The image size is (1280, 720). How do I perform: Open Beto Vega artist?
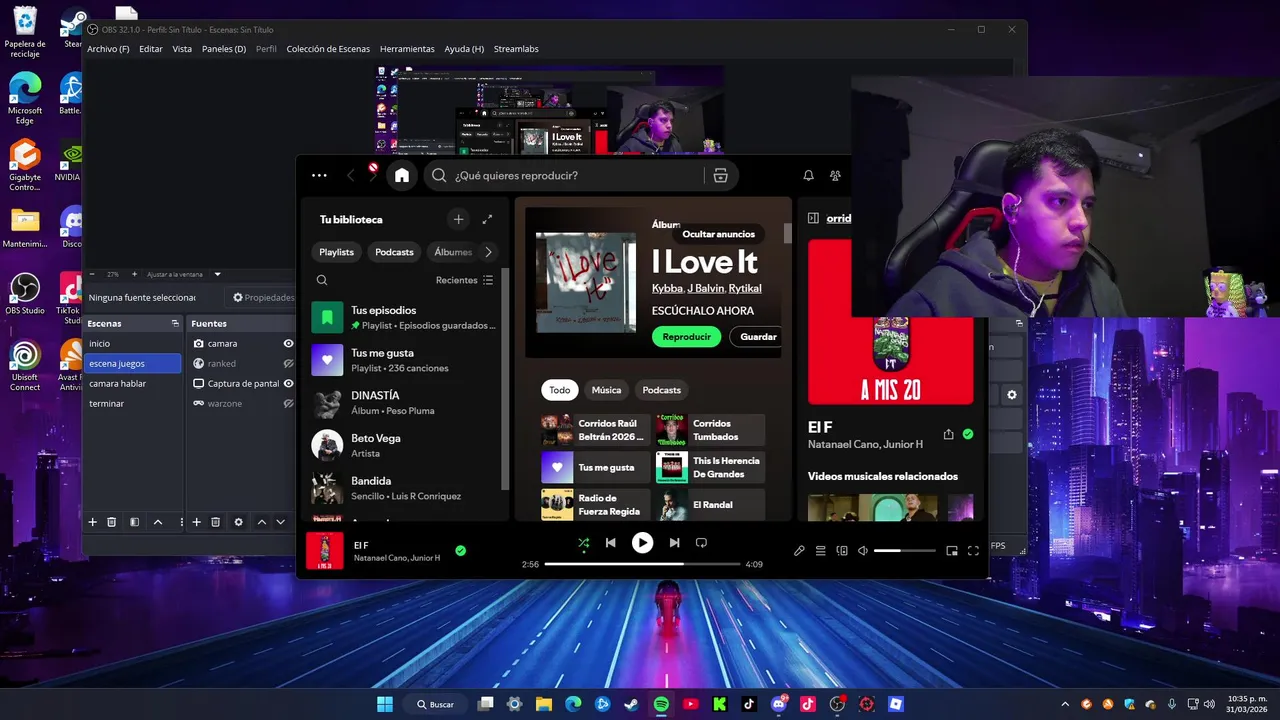[x=404, y=445]
